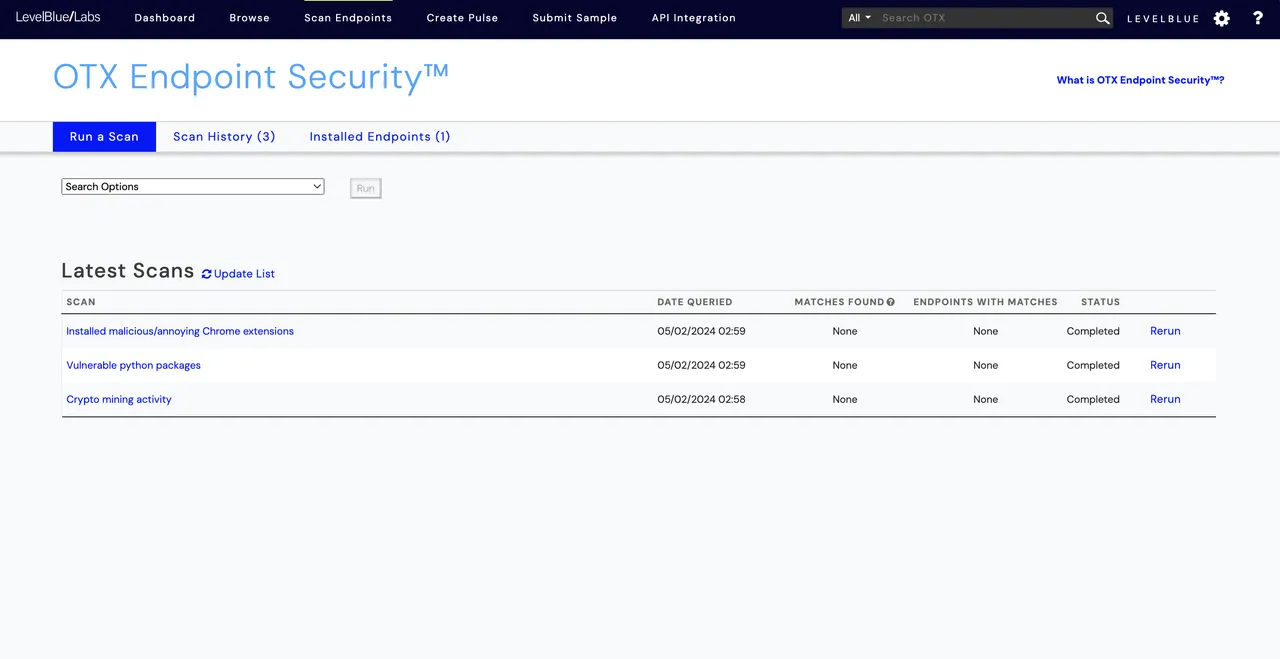This screenshot has width=1280, height=659.
Task: Click the SCAN column header
Action: (81, 302)
